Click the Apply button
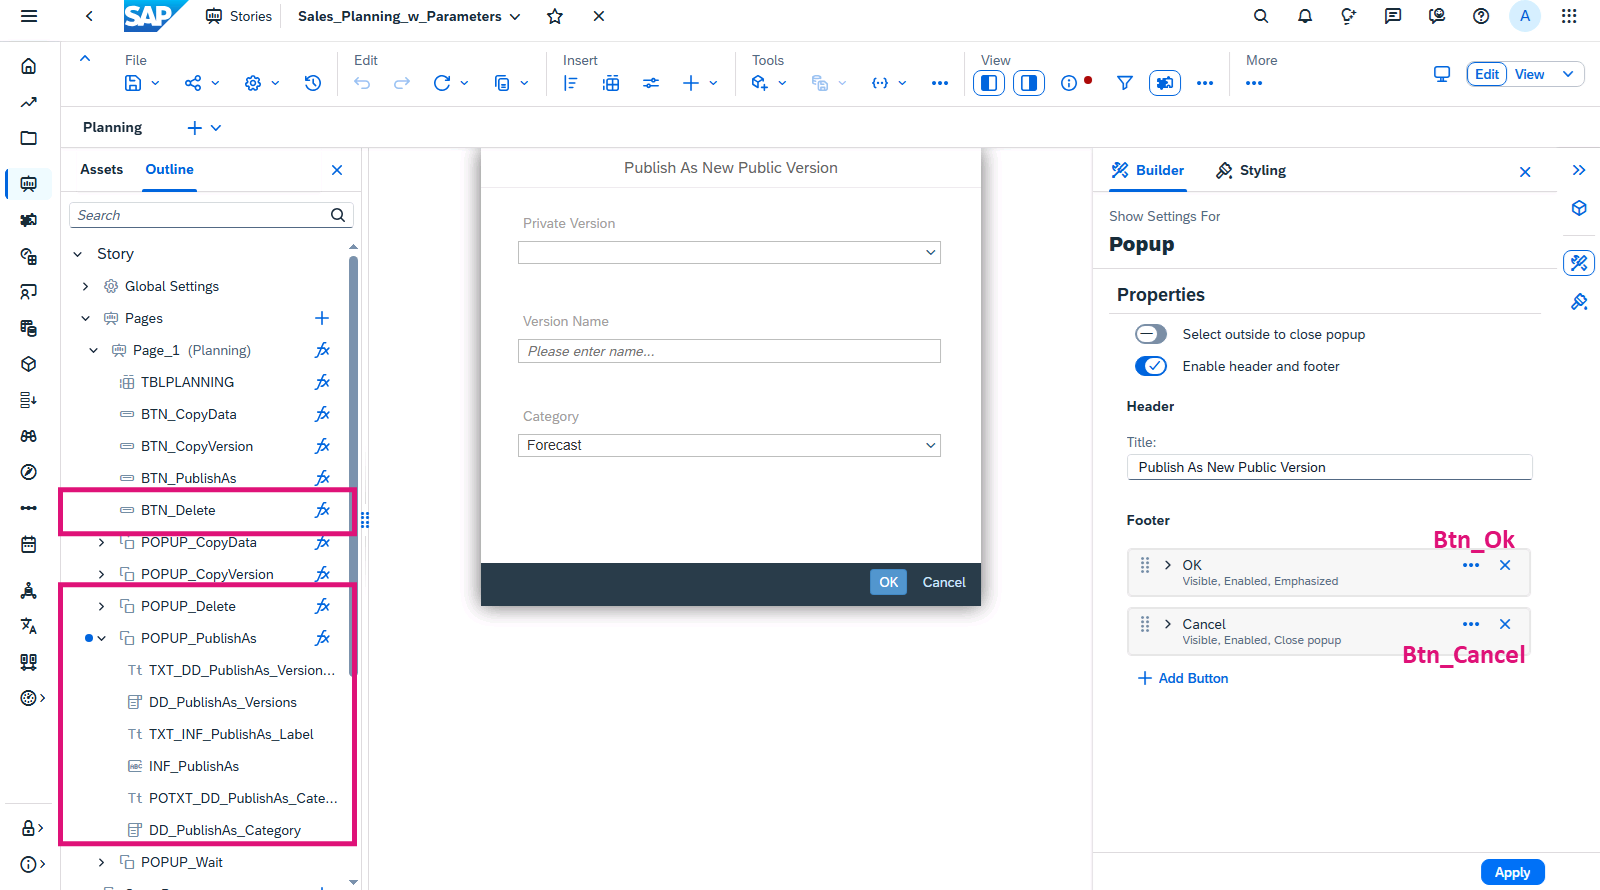This screenshot has height=890, width=1600. click(x=1512, y=872)
